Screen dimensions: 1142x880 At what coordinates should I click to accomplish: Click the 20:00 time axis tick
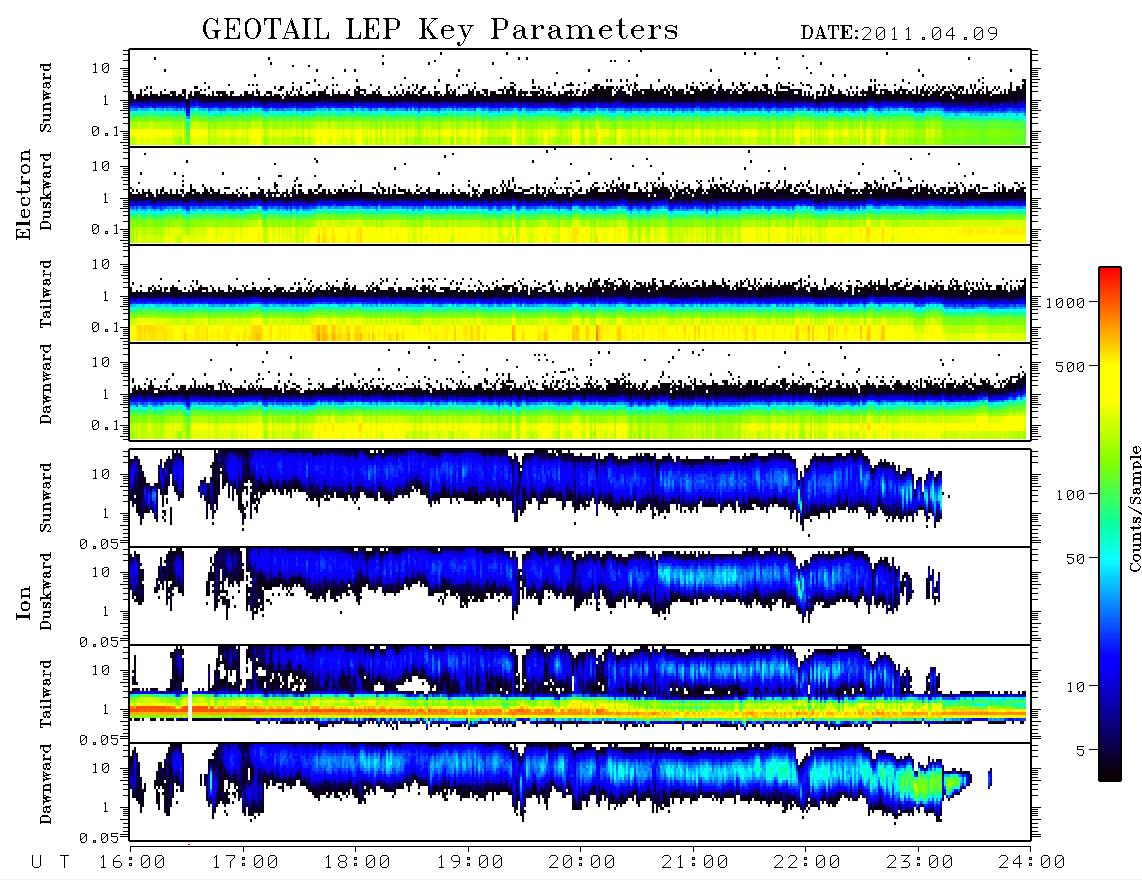click(x=582, y=862)
